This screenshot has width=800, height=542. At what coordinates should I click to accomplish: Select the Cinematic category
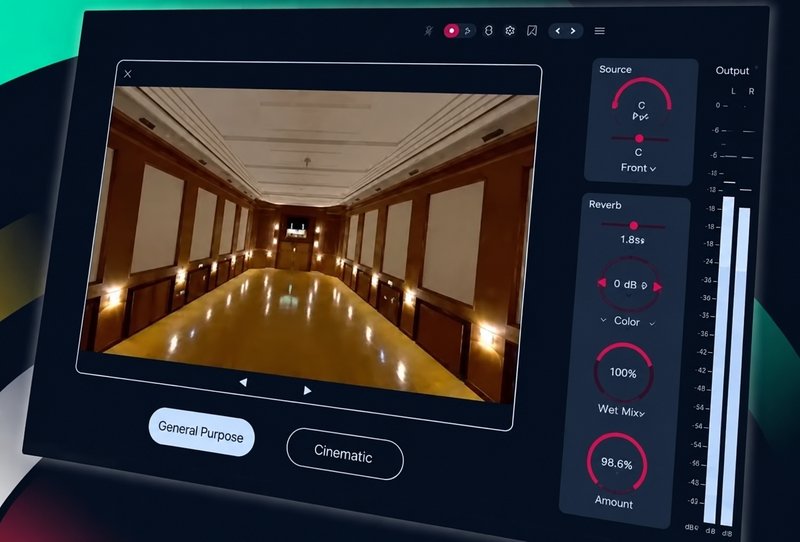tap(344, 453)
